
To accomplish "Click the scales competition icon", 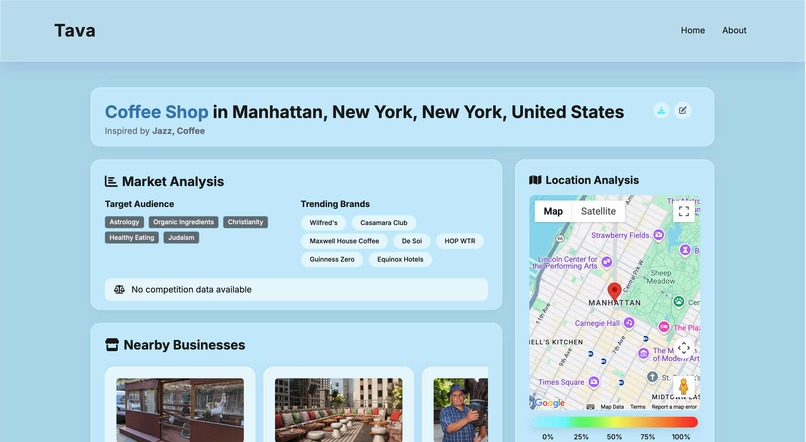I will (x=119, y=289).
